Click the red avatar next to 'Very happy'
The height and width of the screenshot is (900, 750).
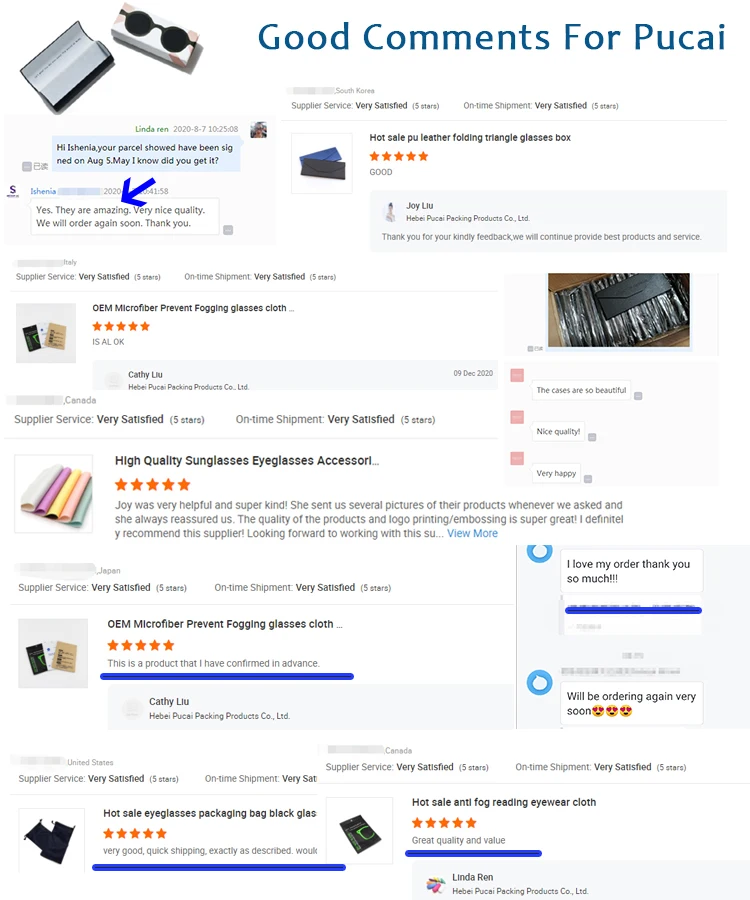(517, 458)
